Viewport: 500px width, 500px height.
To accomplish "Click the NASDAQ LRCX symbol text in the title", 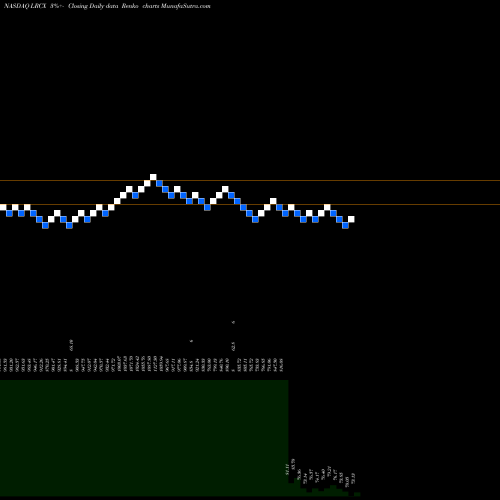I will coord(25,6).
